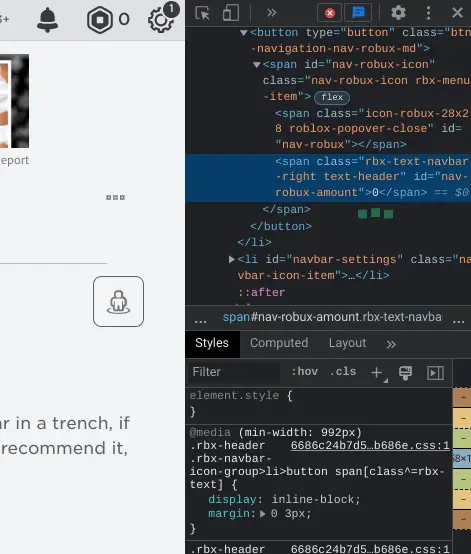Switch to the Computed tab
This screenshot has width=471, height=554.
[279, 343]
